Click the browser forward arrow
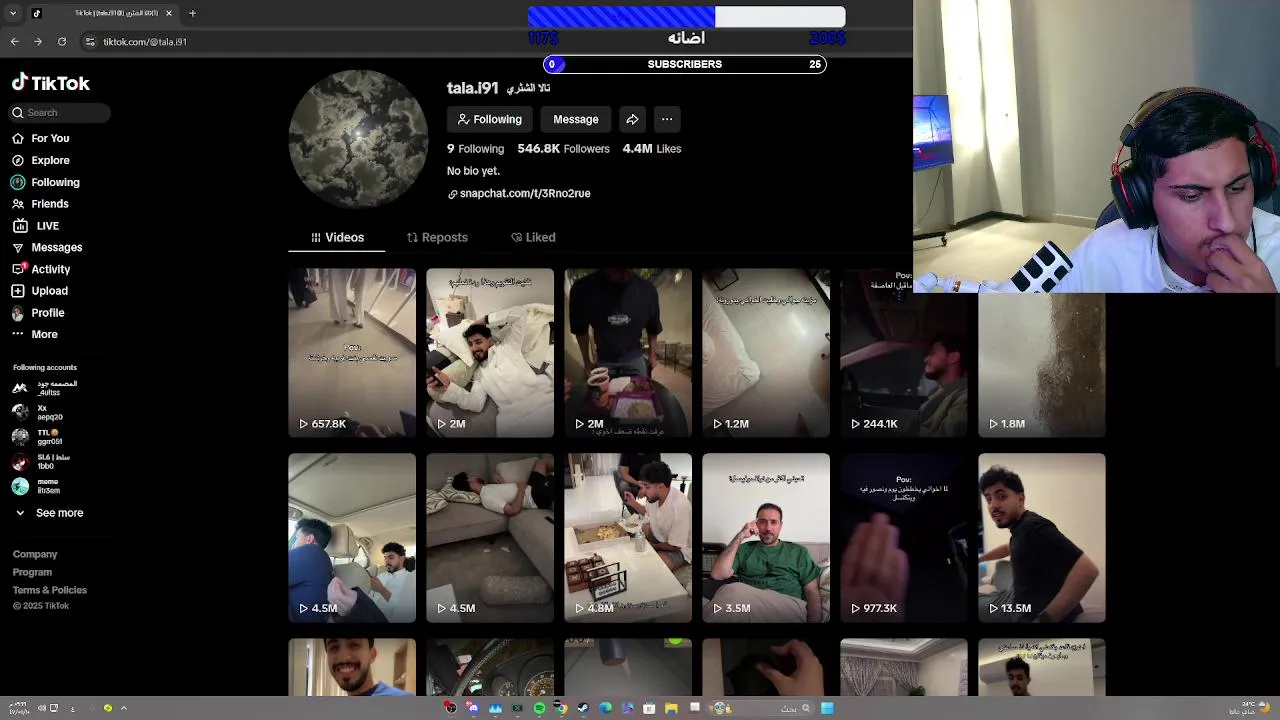Image resolution: width=1280 pixels, height=720 pixels. [x=38, y=41]
